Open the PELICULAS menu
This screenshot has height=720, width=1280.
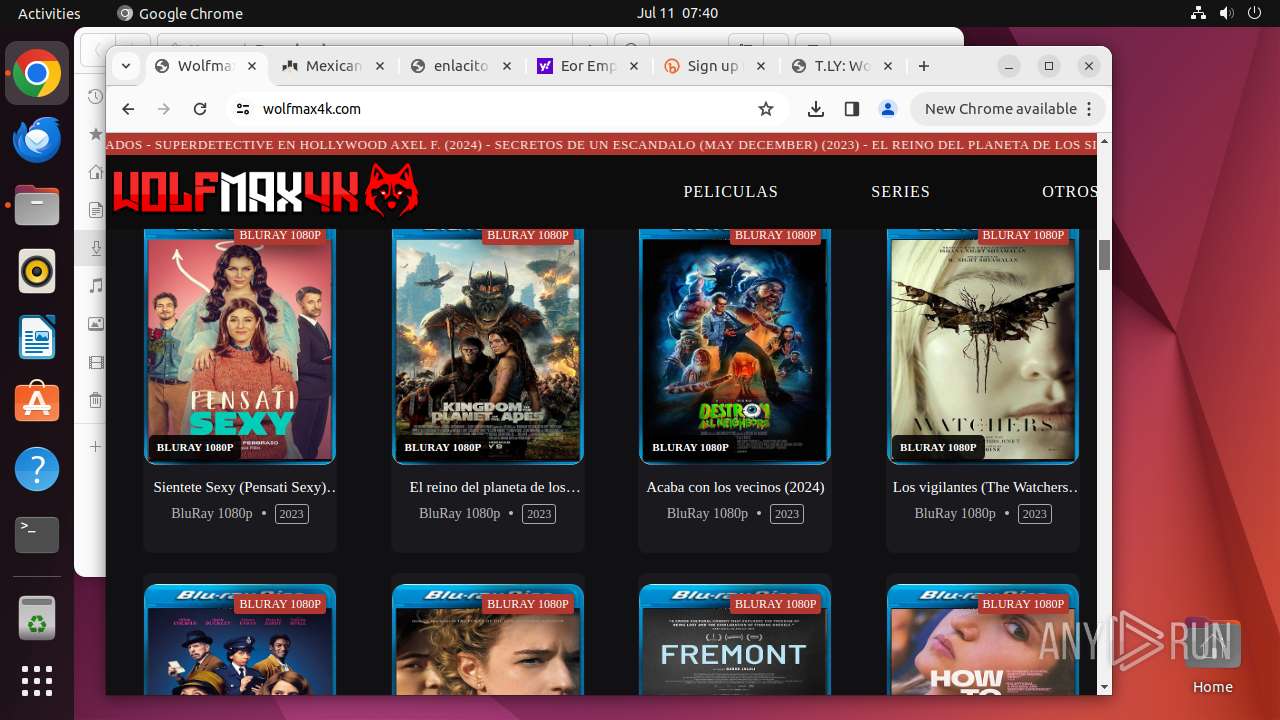[x=730, y=191]
